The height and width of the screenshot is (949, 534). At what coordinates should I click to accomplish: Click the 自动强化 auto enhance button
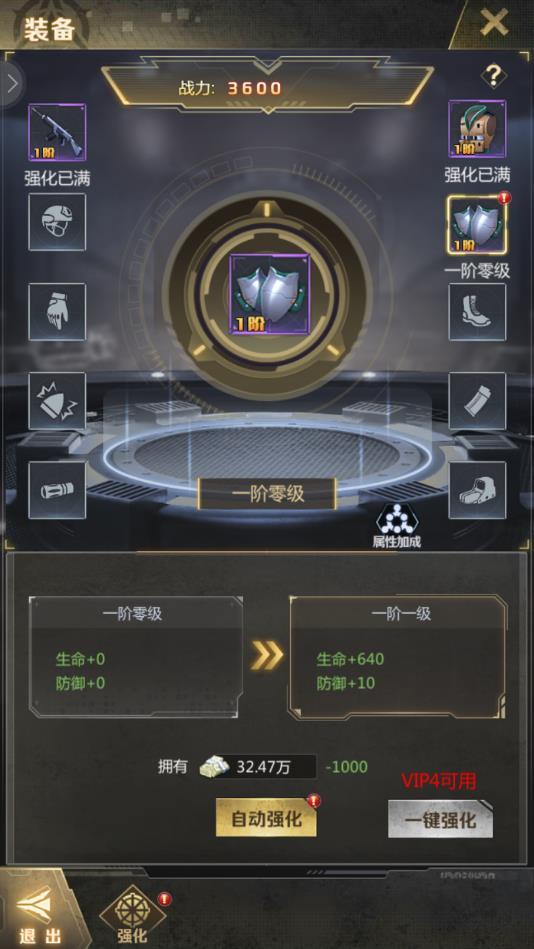click(x=266, y=819)
